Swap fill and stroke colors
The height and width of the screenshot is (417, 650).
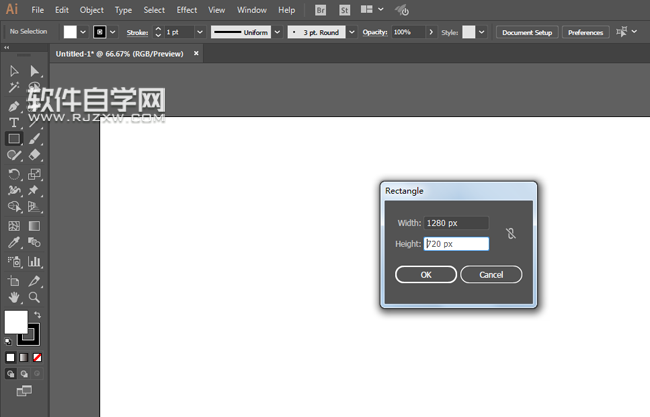point(37,315)
